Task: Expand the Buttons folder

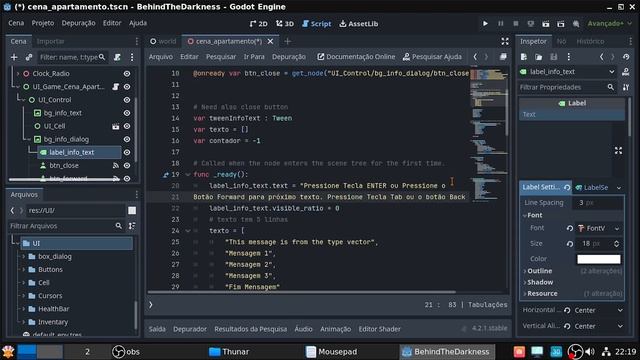Action: (24, 269)
